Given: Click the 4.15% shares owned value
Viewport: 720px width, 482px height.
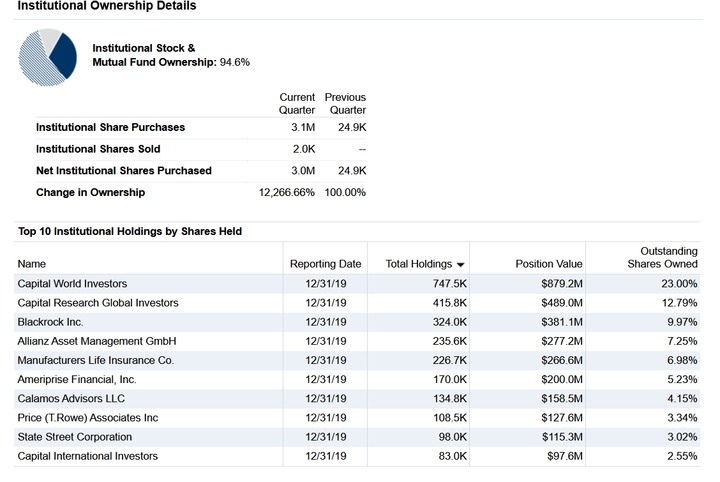Looking at the screenshot, I should [x=682, y=398].
